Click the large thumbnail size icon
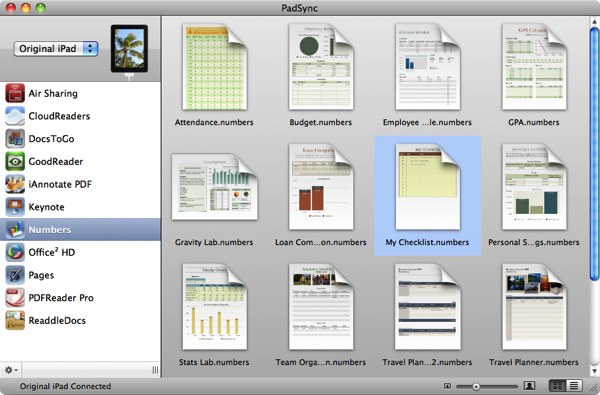This screenshot has height=395, width=600. (530, 386)
